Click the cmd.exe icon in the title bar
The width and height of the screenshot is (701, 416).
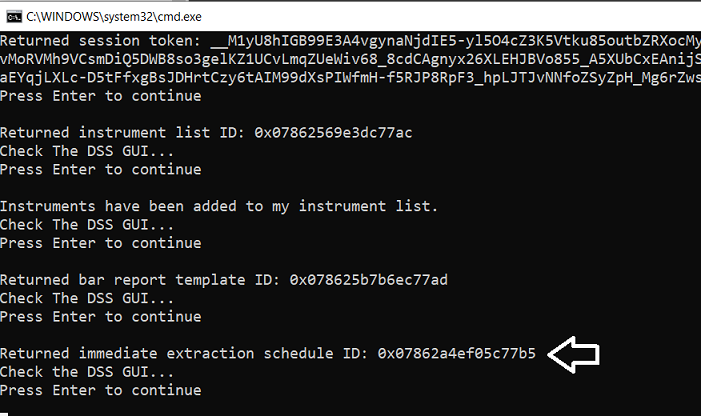(11, 14)
